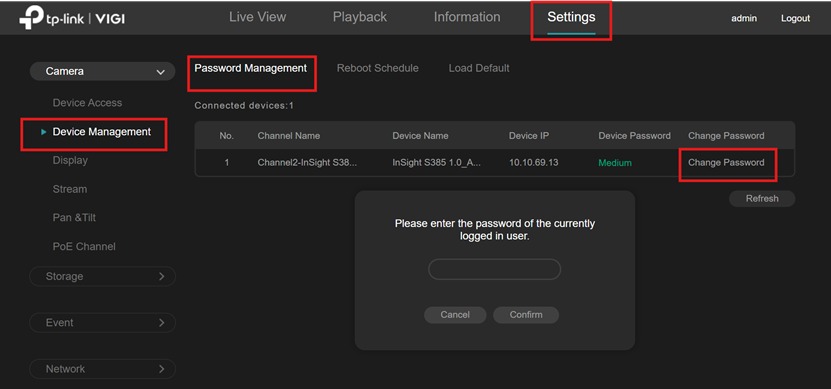
Task: Expand the Network section
Action: (x=102, y=369)
